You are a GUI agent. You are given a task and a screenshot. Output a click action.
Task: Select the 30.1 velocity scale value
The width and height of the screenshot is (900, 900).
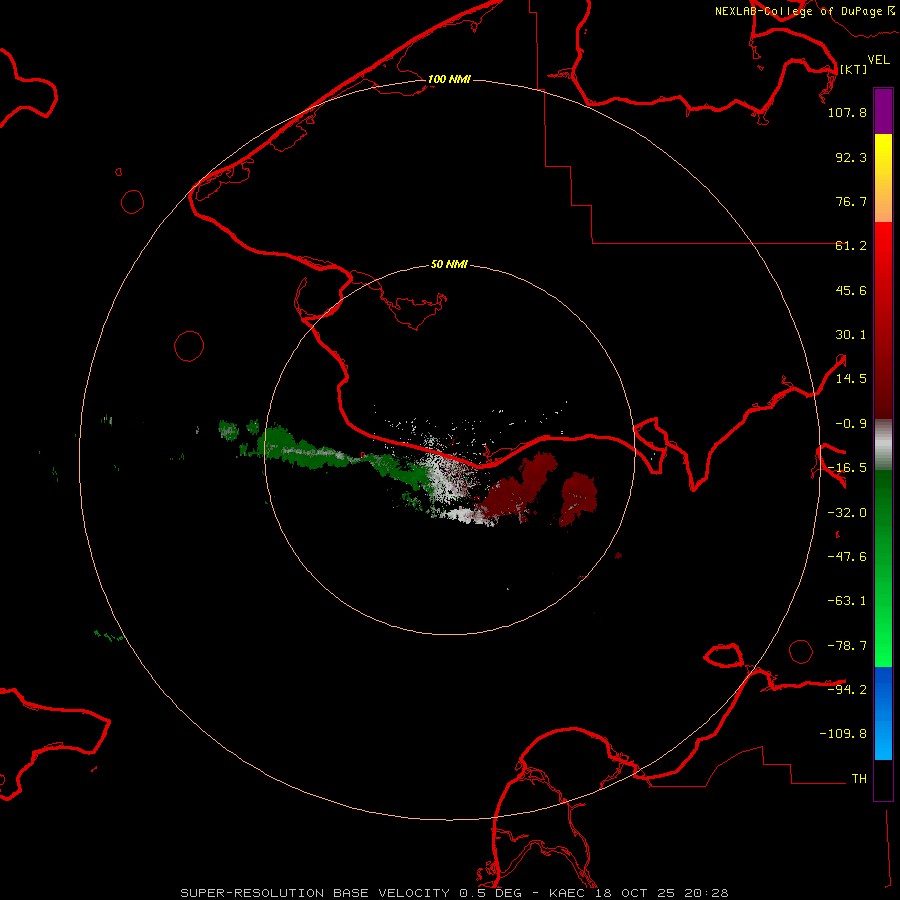851,335
